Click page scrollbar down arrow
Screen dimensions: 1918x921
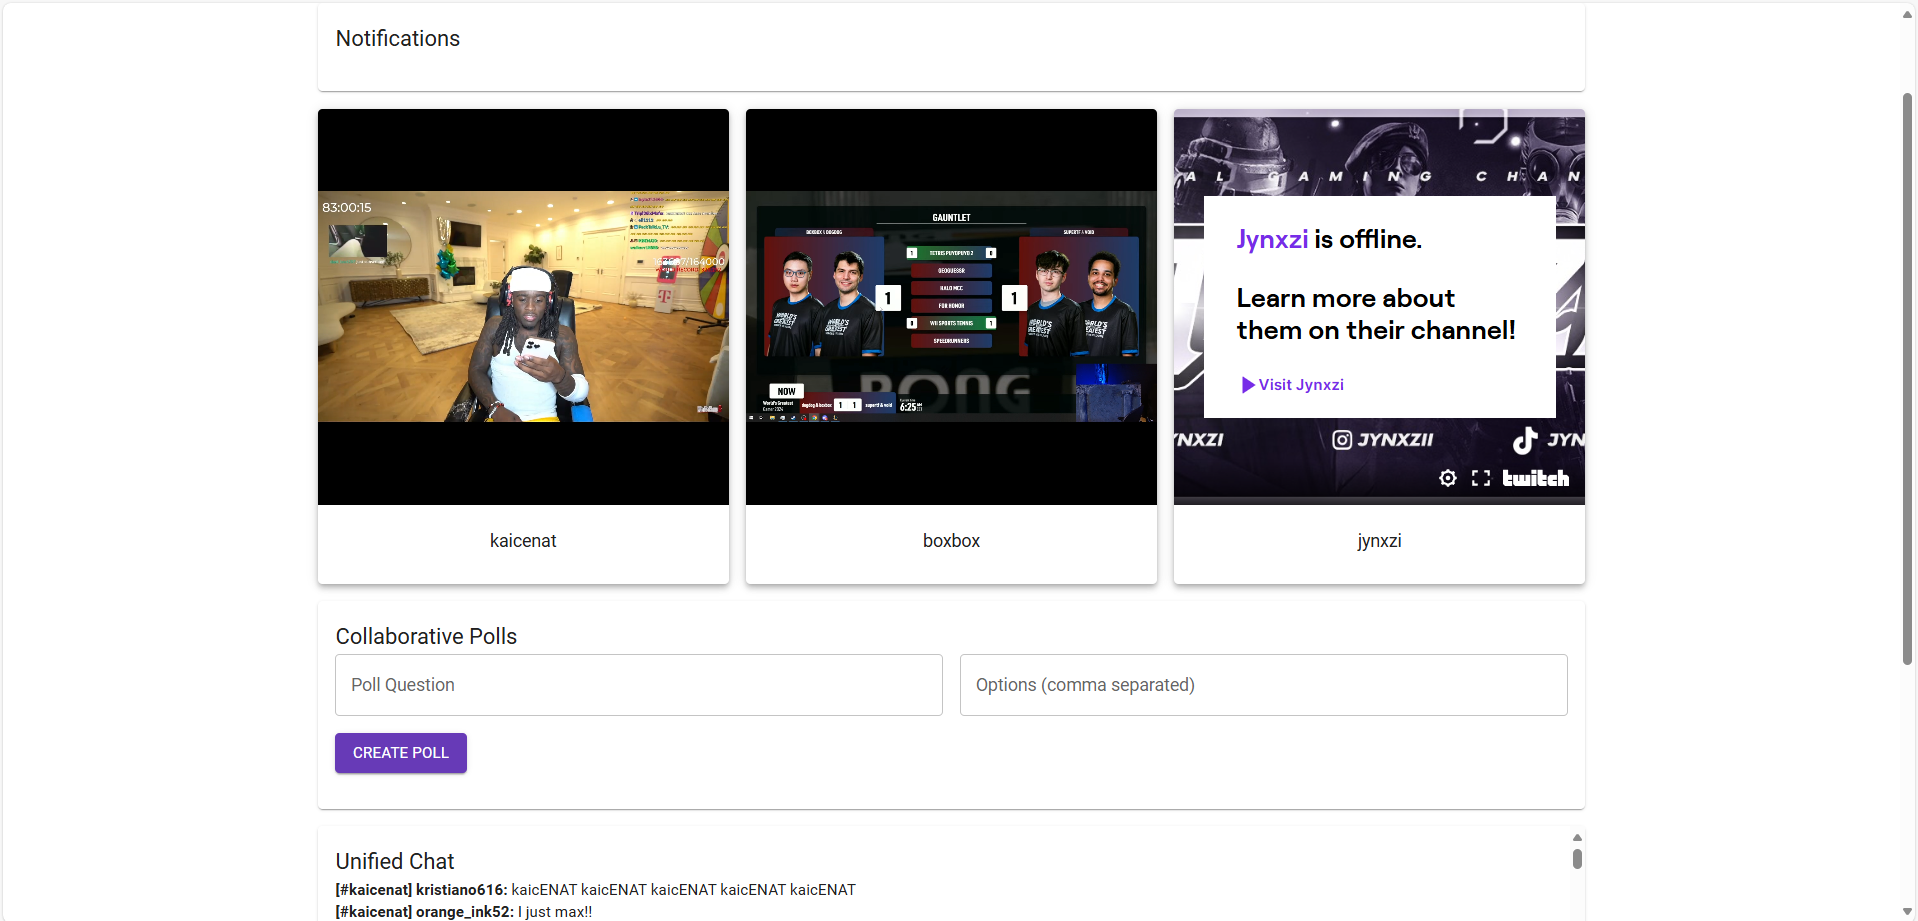[1907, 911]
